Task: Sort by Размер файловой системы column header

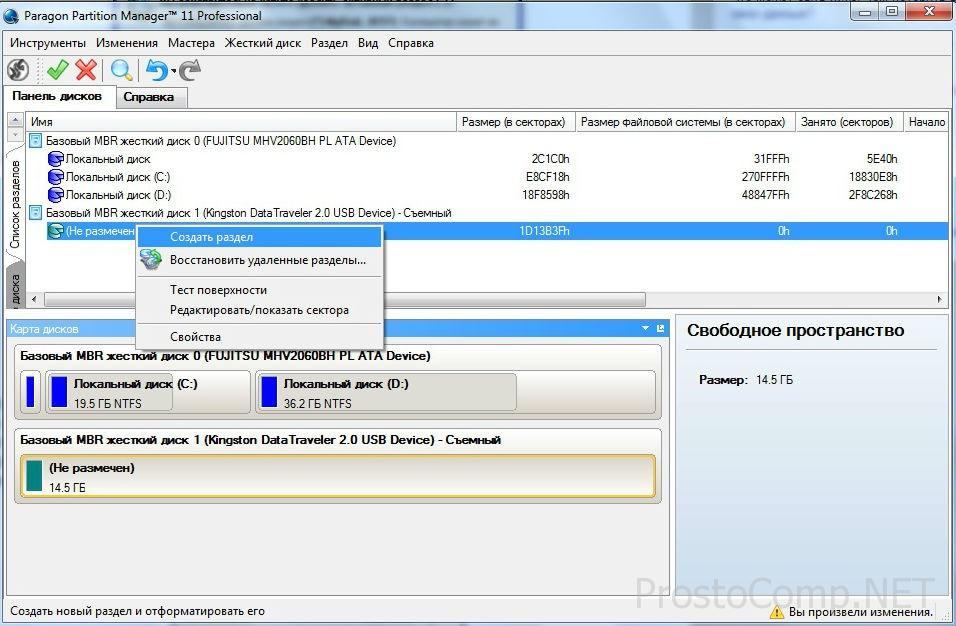Action: 685,122
